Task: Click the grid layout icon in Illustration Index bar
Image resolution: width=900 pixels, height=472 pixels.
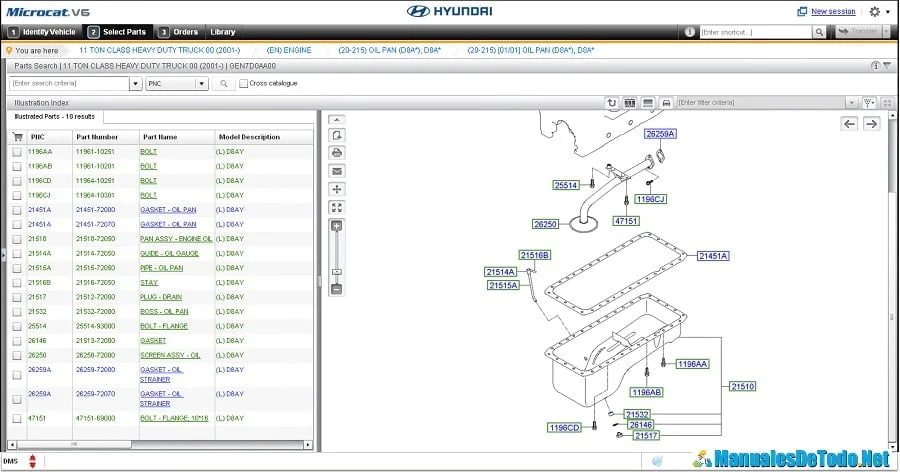Action: (887, 103)
